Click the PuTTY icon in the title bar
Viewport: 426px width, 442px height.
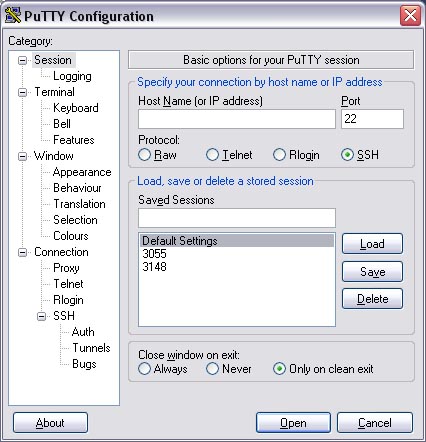(x=13, y=15)
